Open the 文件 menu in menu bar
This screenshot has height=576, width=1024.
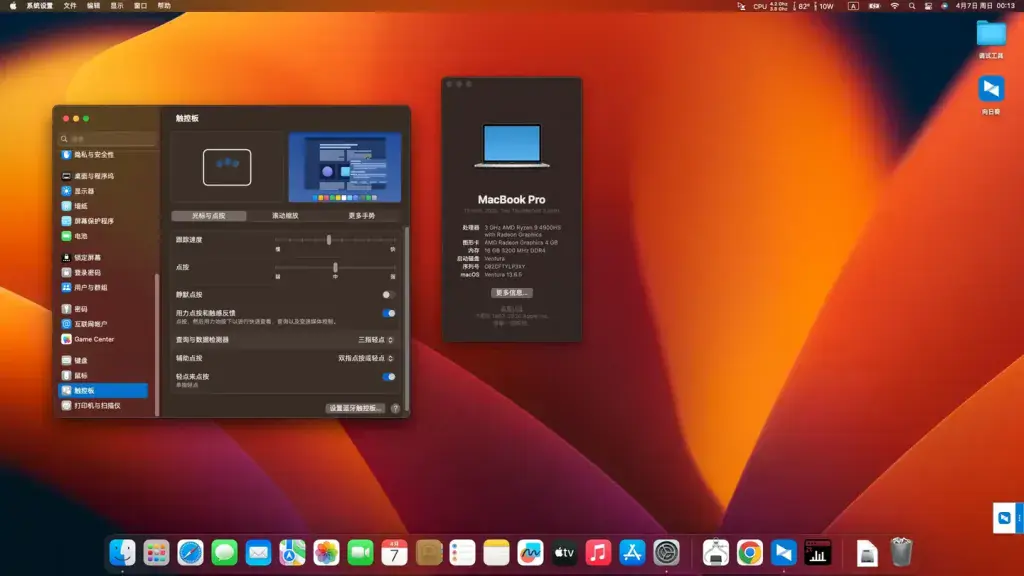coord(70,6)
